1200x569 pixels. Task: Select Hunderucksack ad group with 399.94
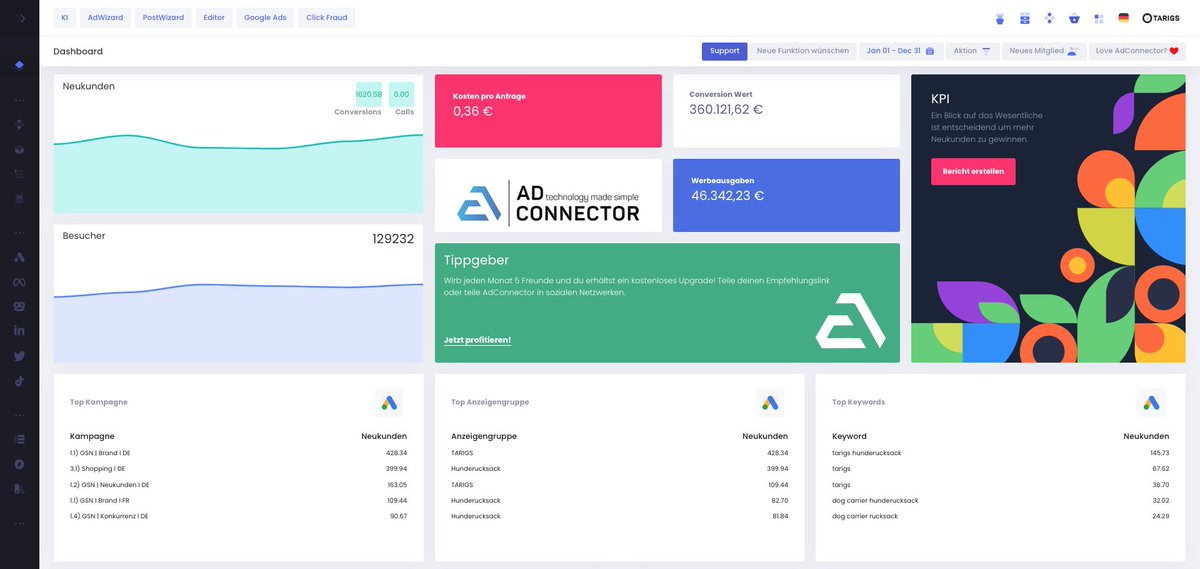[619, 468]
